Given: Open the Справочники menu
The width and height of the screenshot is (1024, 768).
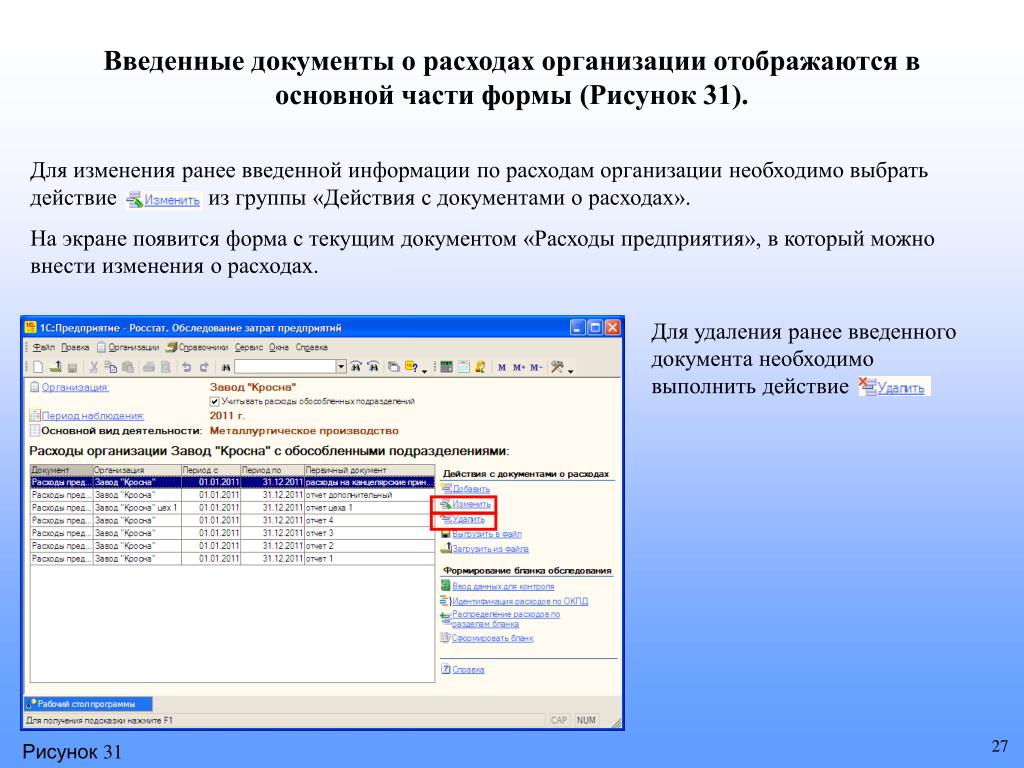Looking at the screenshot, I should click(x=197, y=347).
